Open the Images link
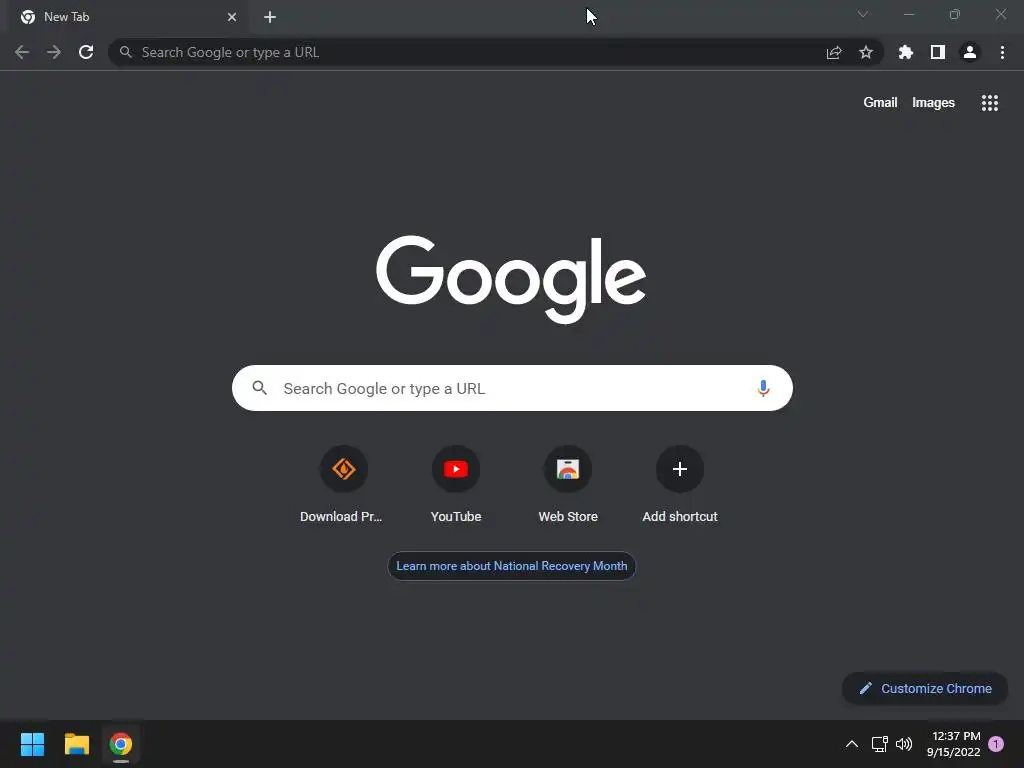1024x768 pixels. pos(933,103)
